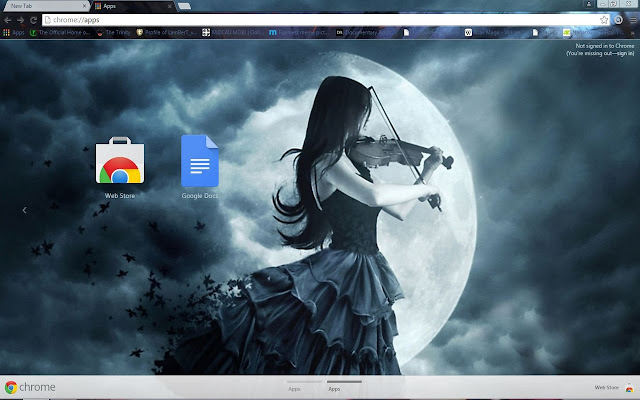Go to previous apps page with left arrow

24,210
